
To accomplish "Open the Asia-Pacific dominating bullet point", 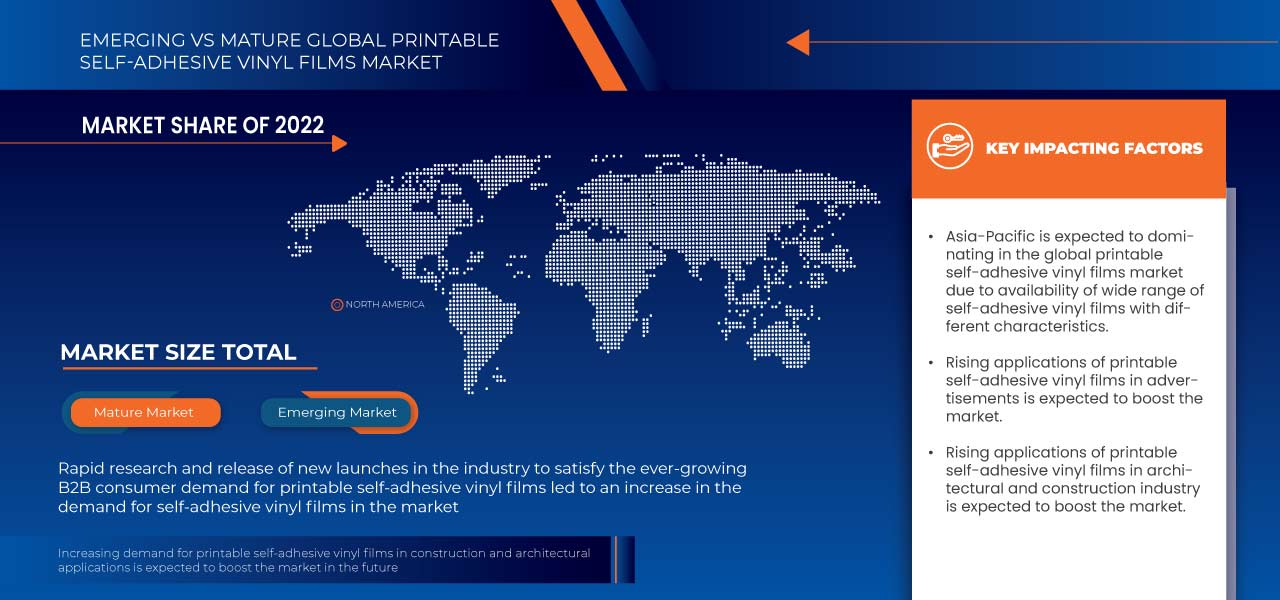I will pos(1074,281).
